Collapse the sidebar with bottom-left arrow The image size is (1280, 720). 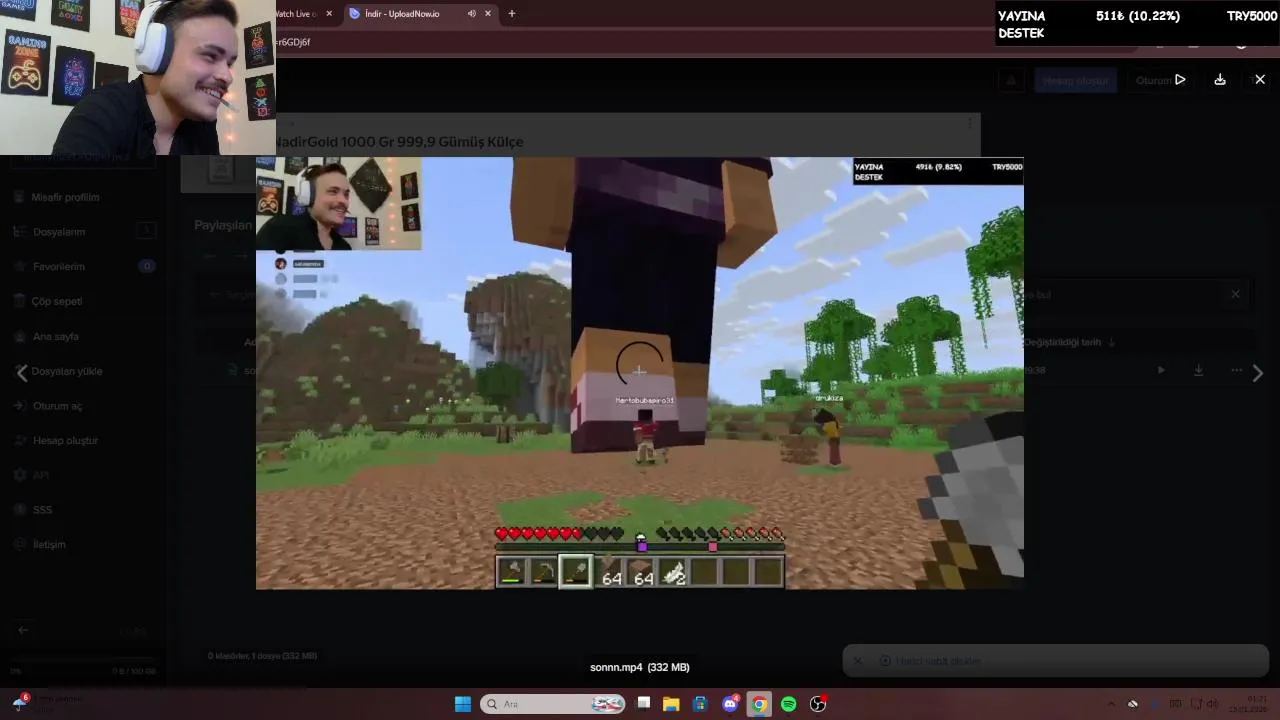pyautogui.click(x=23, y=630)
